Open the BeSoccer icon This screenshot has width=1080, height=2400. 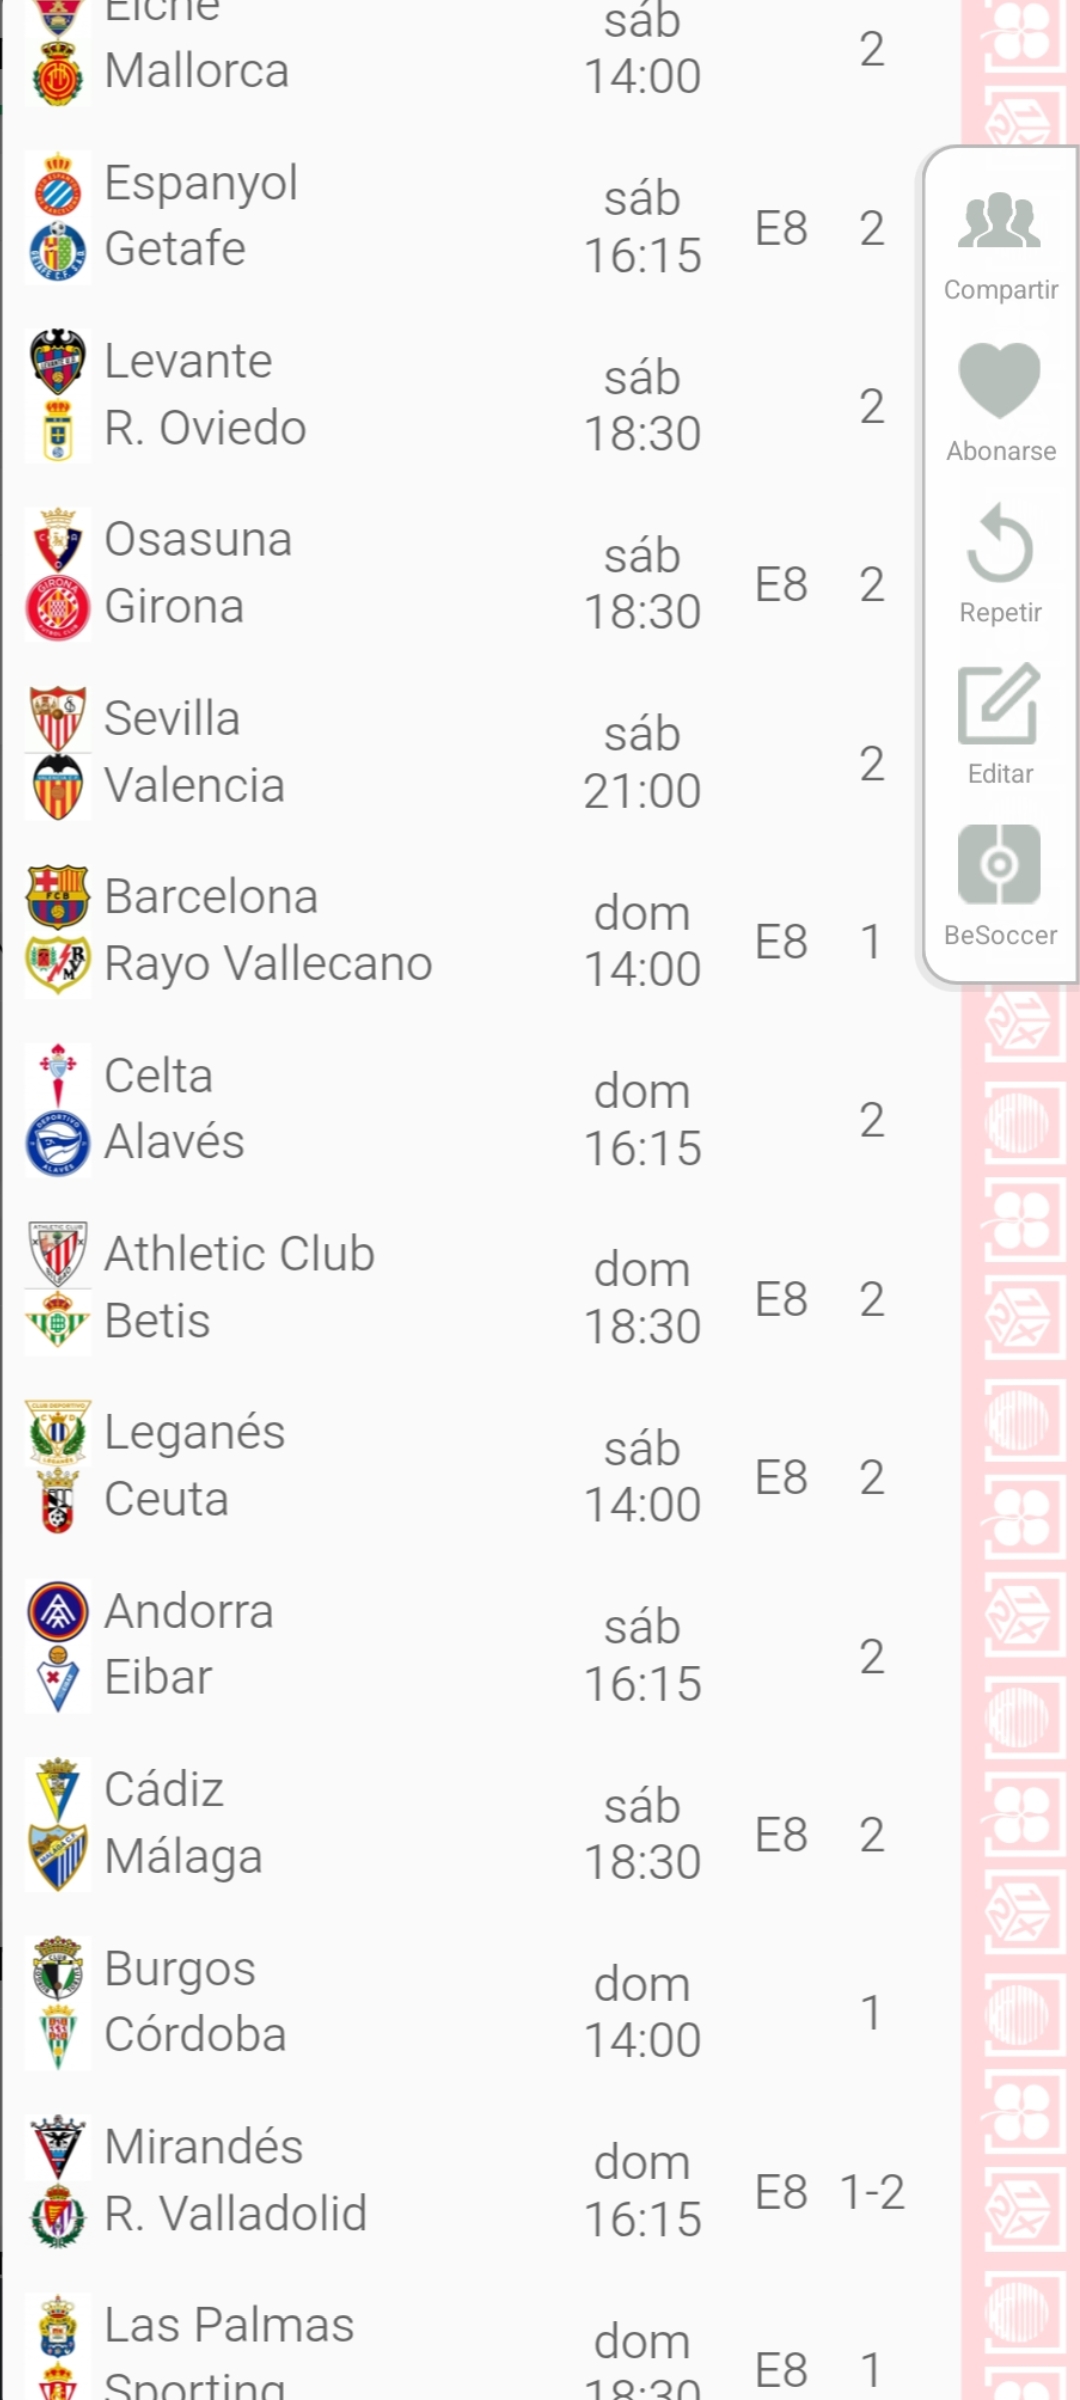tap(999, 864)
